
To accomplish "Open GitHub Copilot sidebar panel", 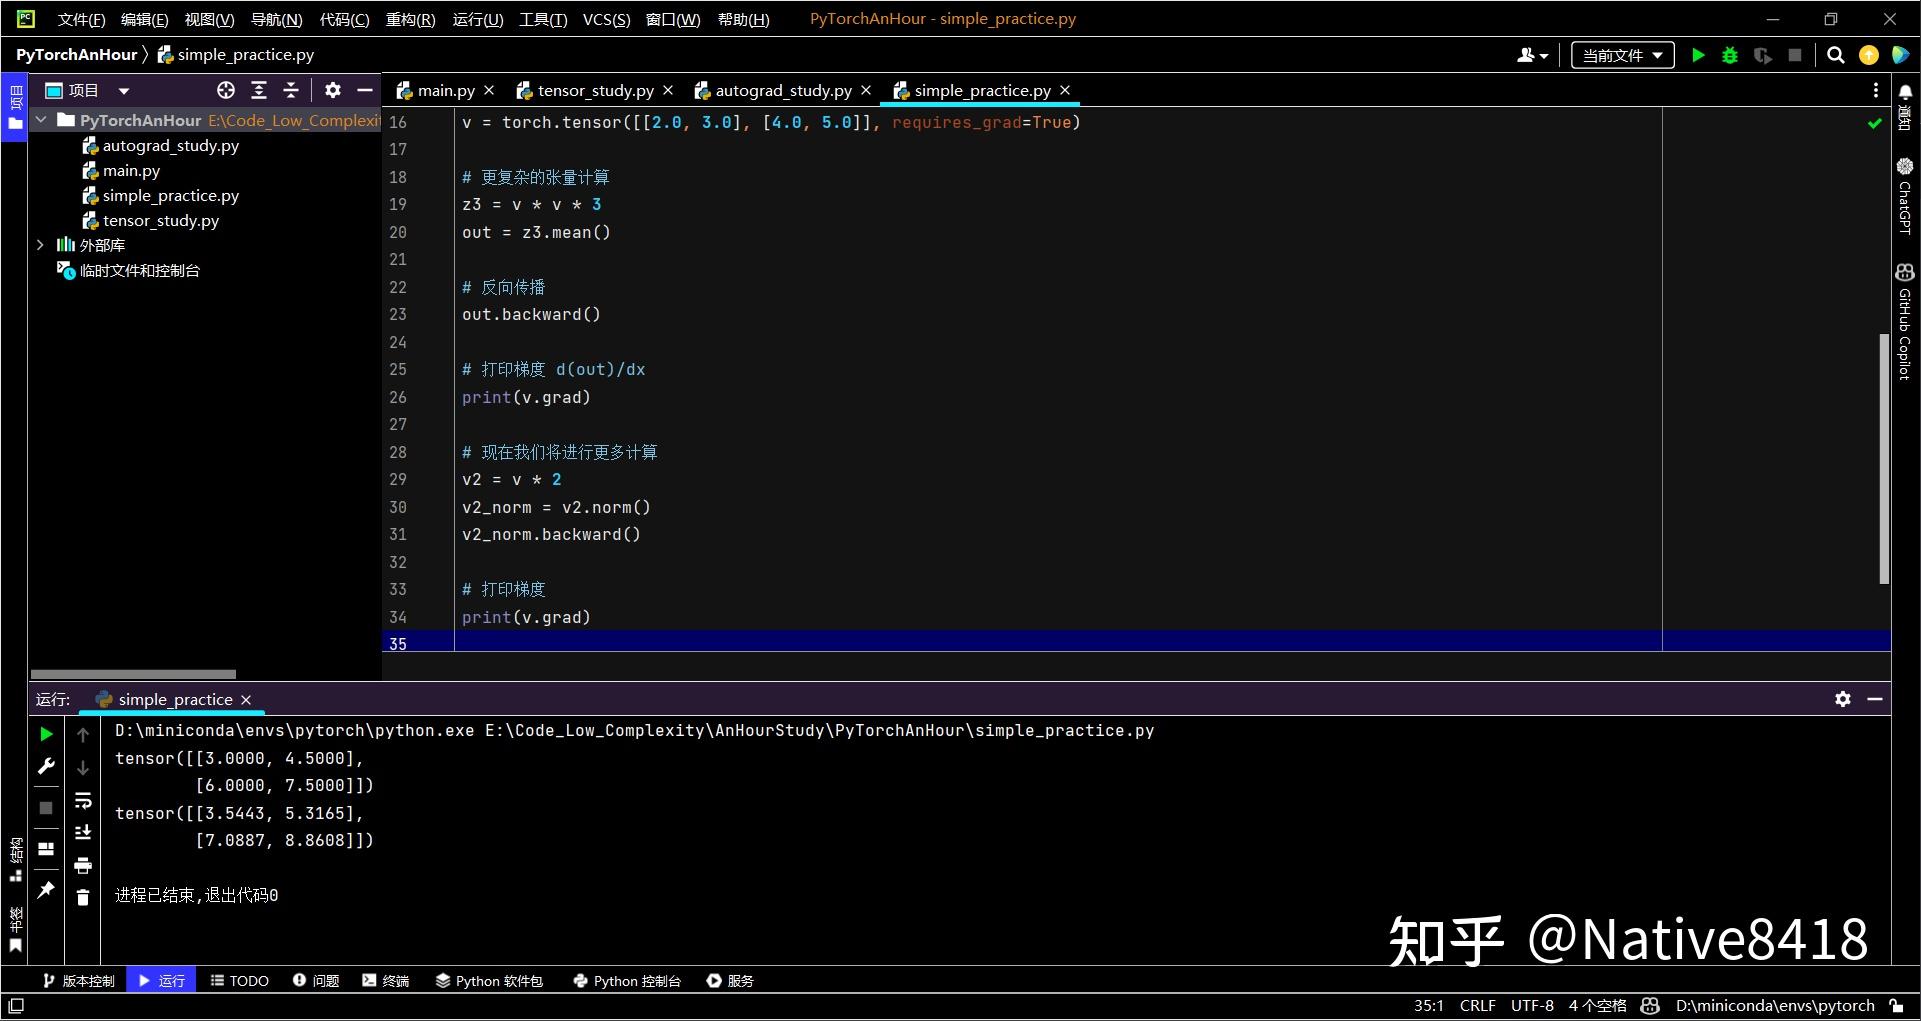I will (x=1904, y=310).
